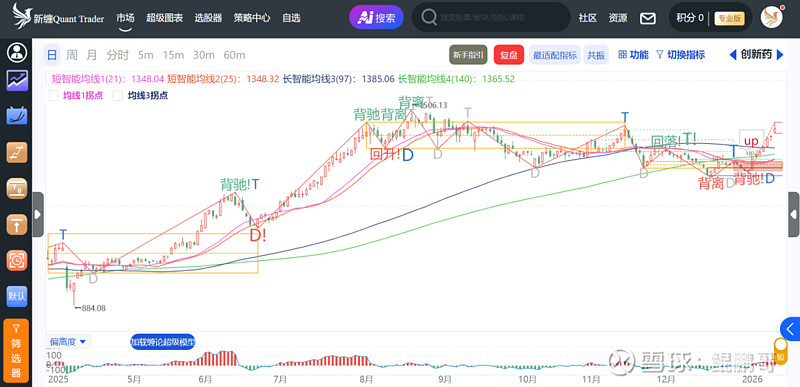The height and width of the screenshot is (387, 800).
Task: Click the 背驰!T marker in June
Action: tap(240, 184)
